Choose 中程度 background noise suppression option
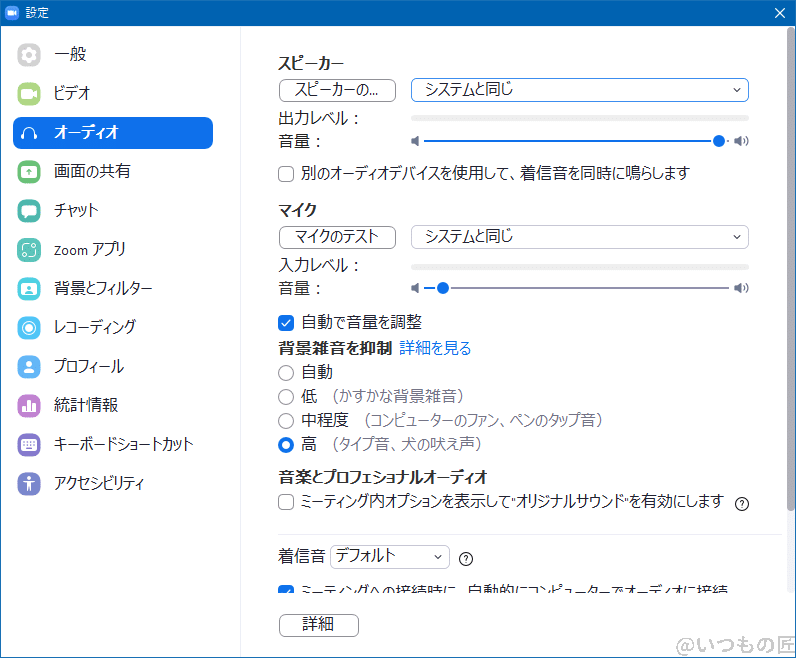This screenshot has width=796, height=658. pyautogui.click(x=286, y=421)
